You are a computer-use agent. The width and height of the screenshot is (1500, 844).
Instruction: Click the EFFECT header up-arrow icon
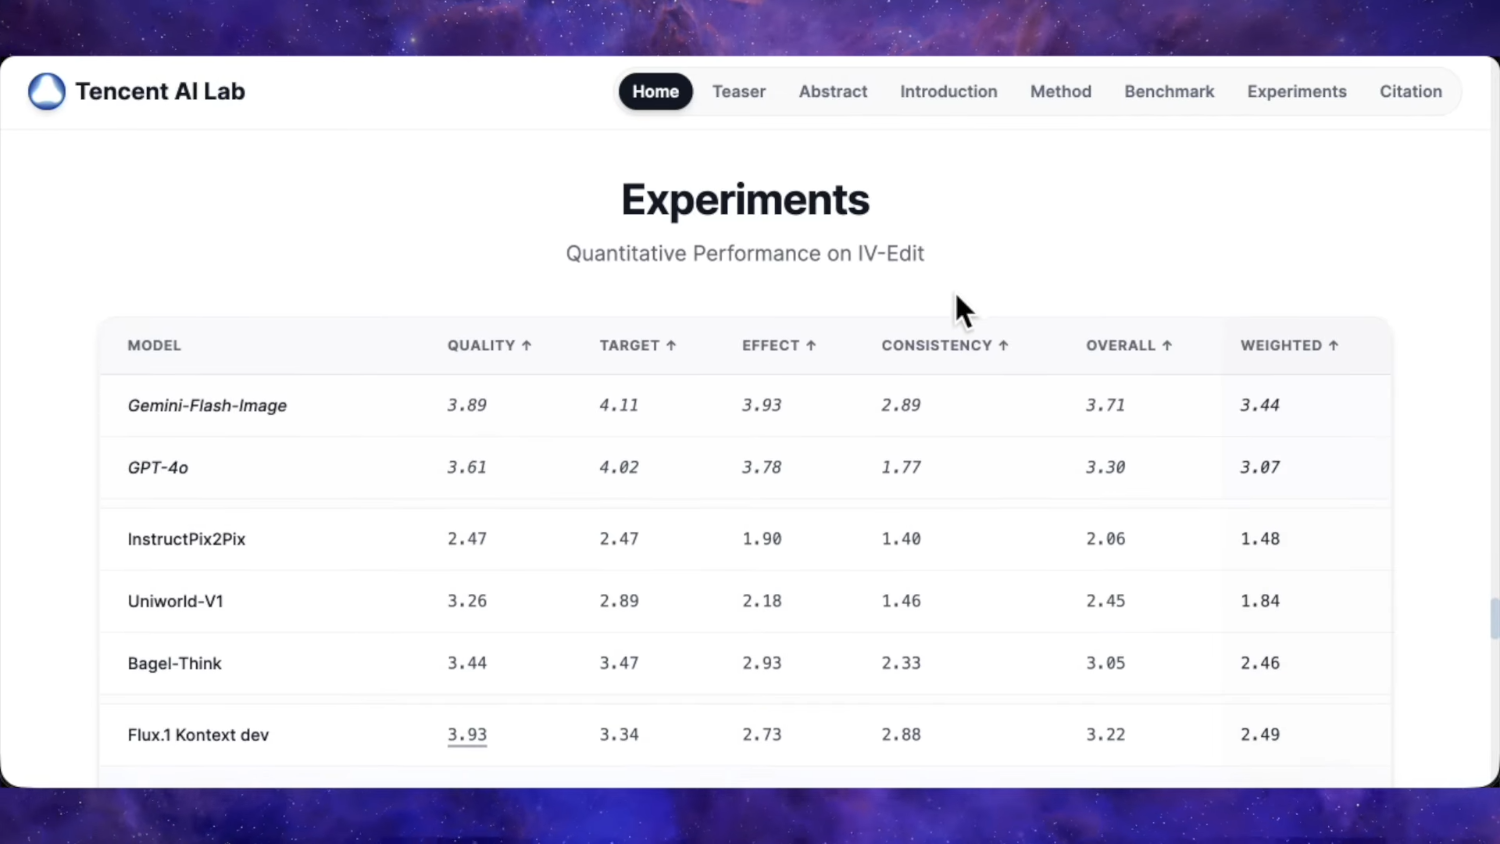[x=811, y=345]
